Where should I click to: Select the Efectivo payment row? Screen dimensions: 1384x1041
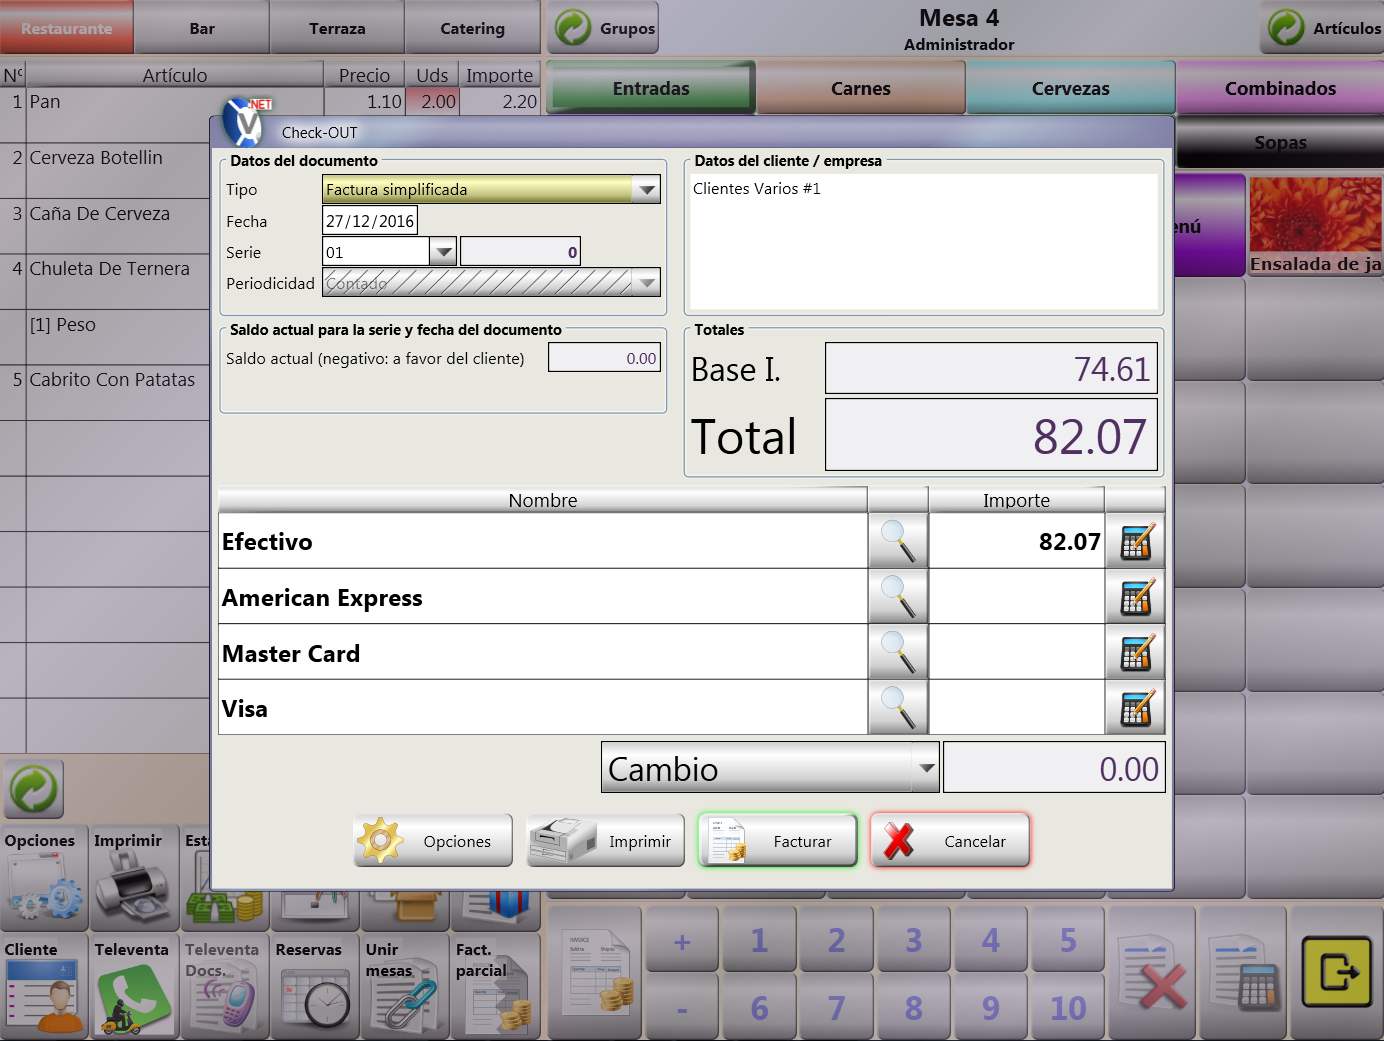[x=542, y=542]
